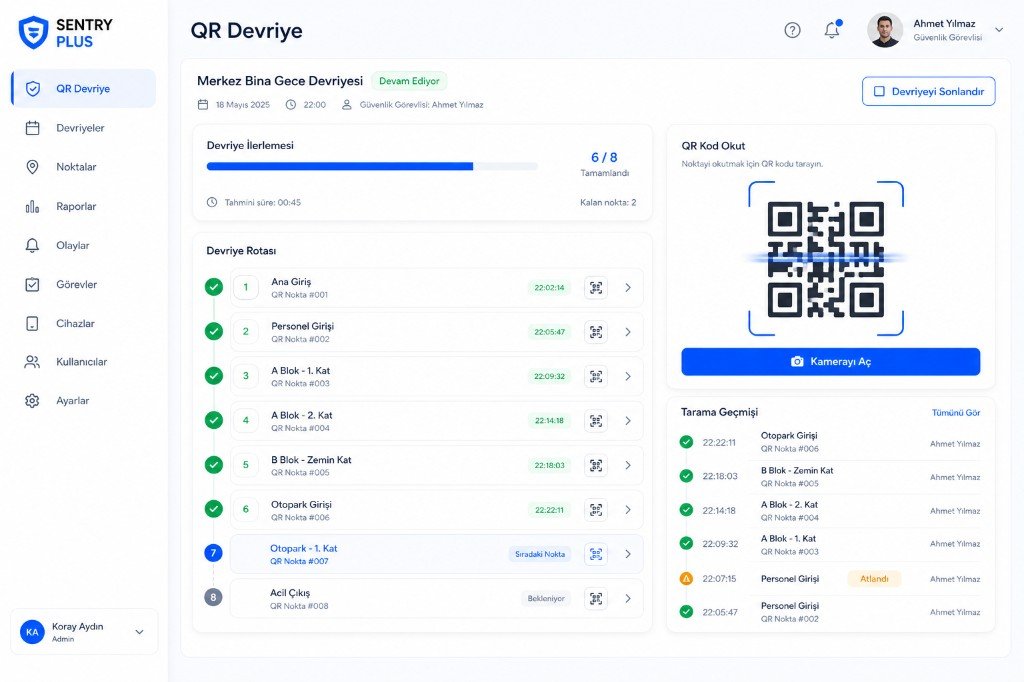Open Tümünü Gör link
The image size is (1024, 682).
click(956, 412)
